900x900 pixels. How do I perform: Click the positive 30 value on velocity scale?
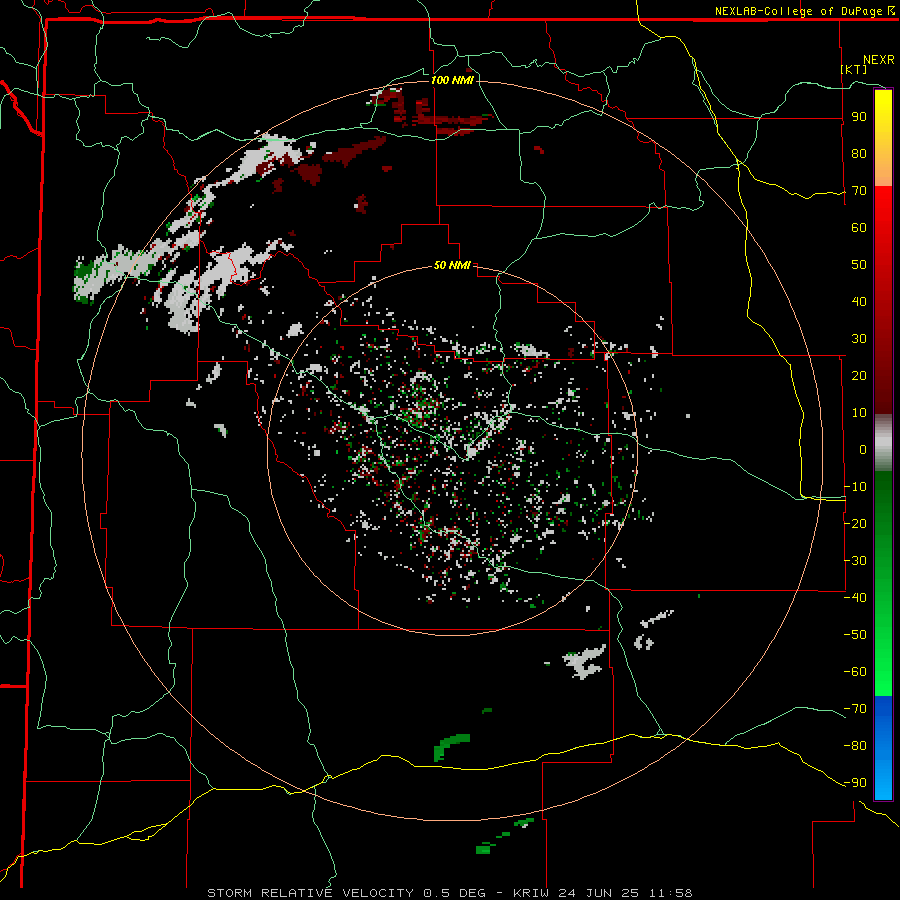[x=859, y=339]
